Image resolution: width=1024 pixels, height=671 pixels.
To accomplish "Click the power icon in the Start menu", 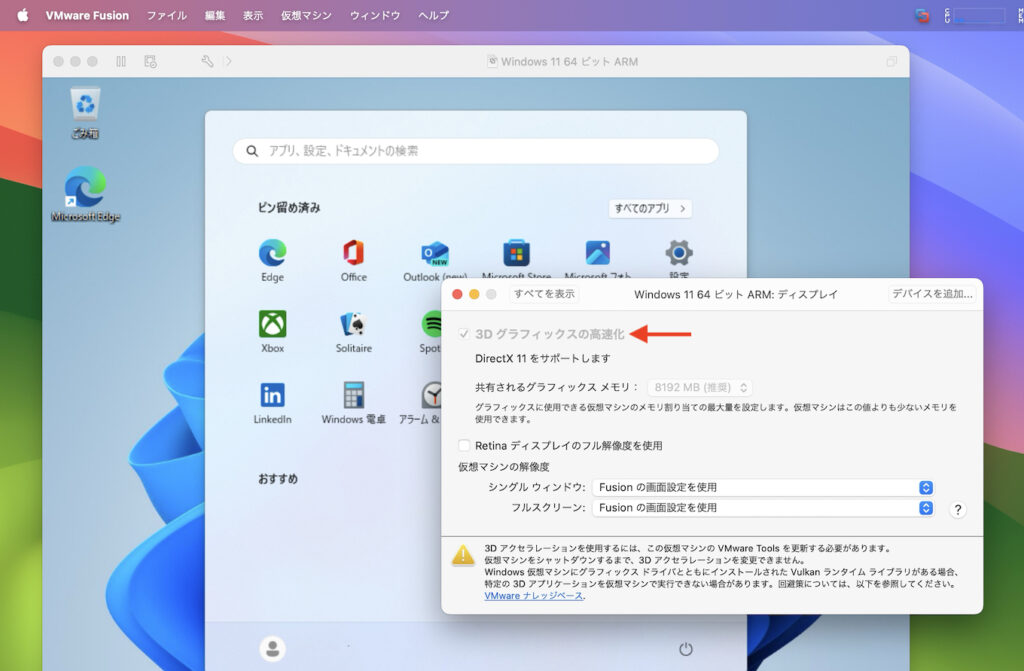I will [685, 648].
